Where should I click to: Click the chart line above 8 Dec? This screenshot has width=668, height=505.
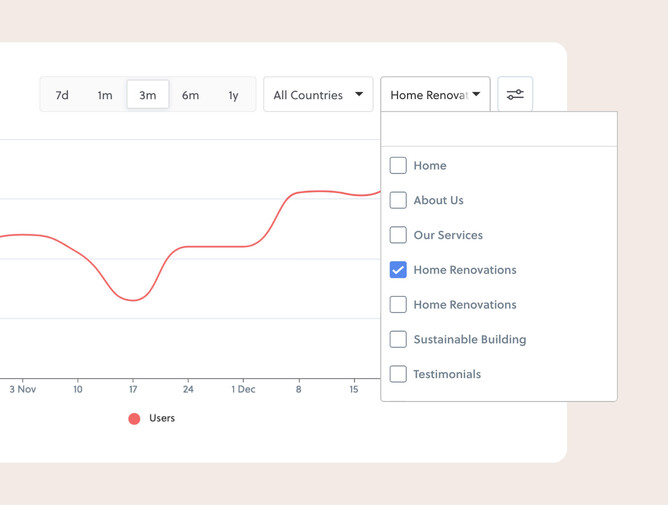point(298,193)
